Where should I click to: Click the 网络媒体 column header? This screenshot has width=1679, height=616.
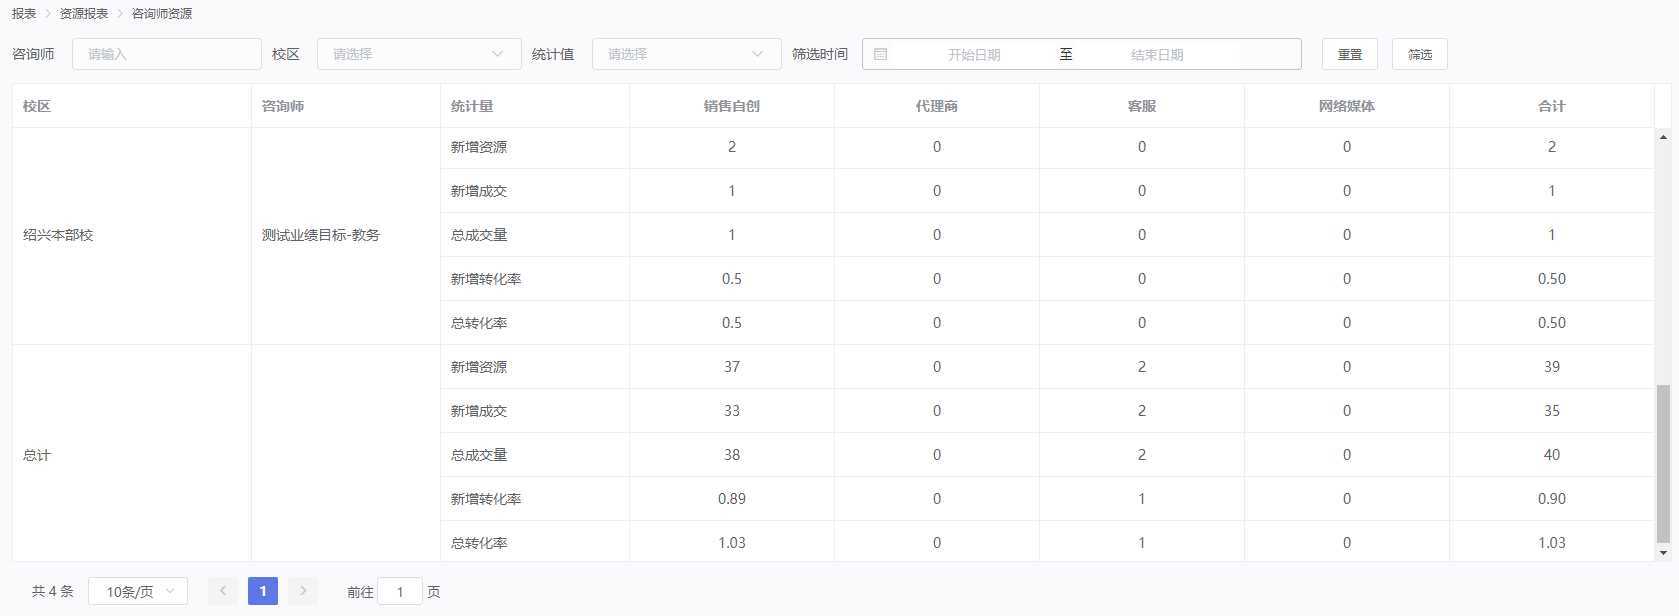pos(1347,106)
